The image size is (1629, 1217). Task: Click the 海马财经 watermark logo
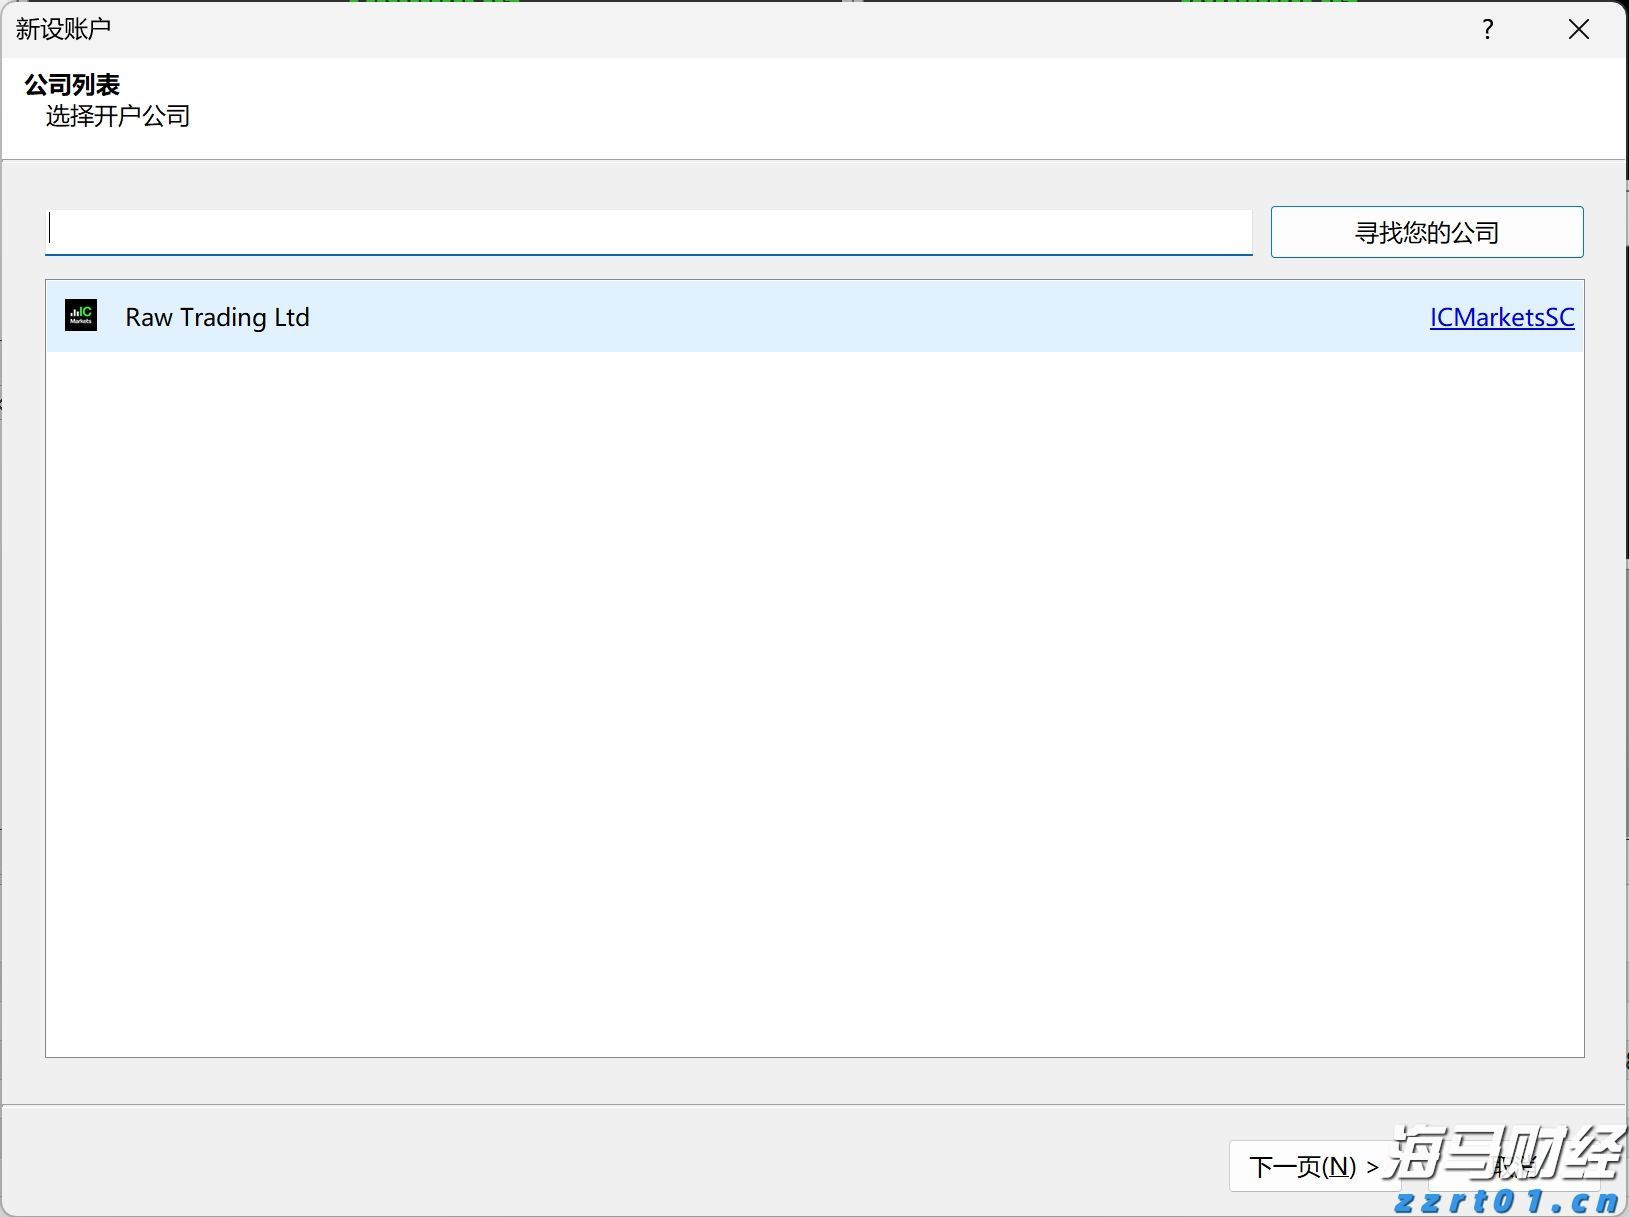1505,1150
